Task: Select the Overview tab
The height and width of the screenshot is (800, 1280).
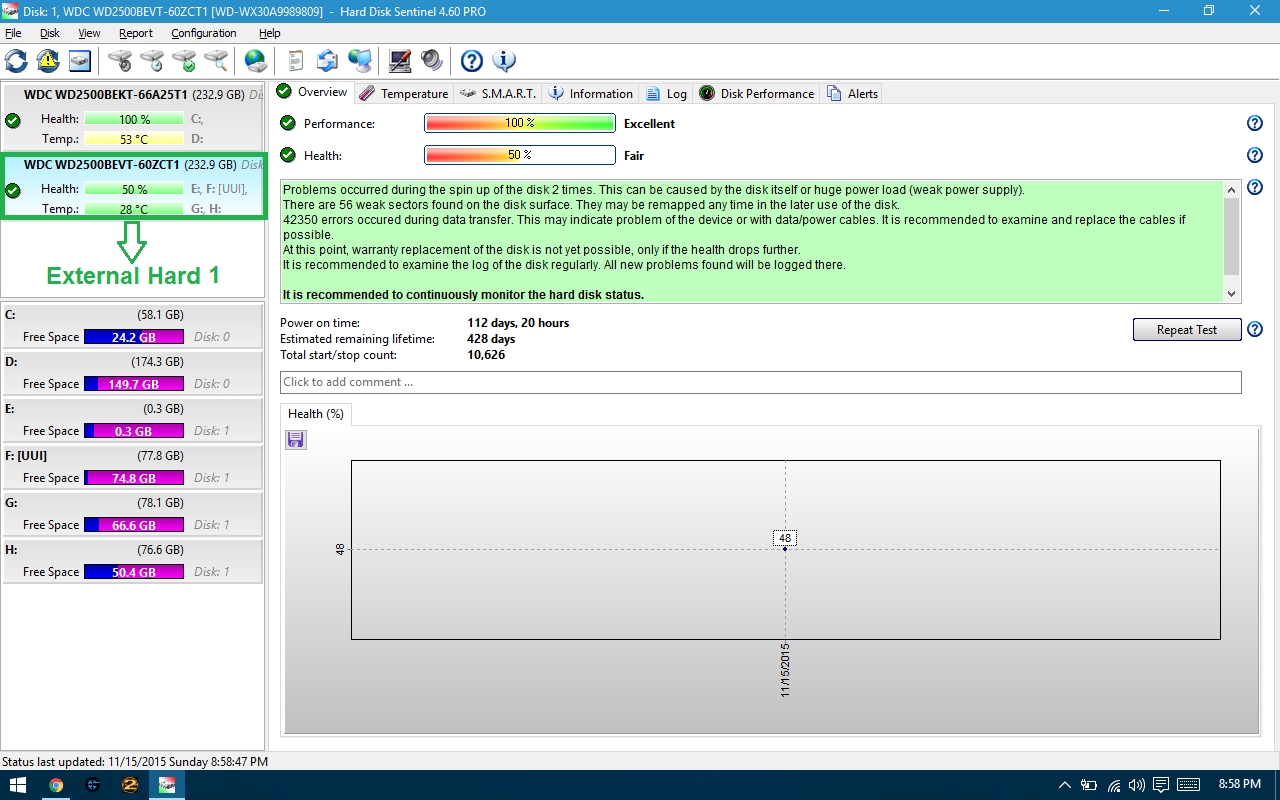Action: pyautogui.click(x=312, y=92)
